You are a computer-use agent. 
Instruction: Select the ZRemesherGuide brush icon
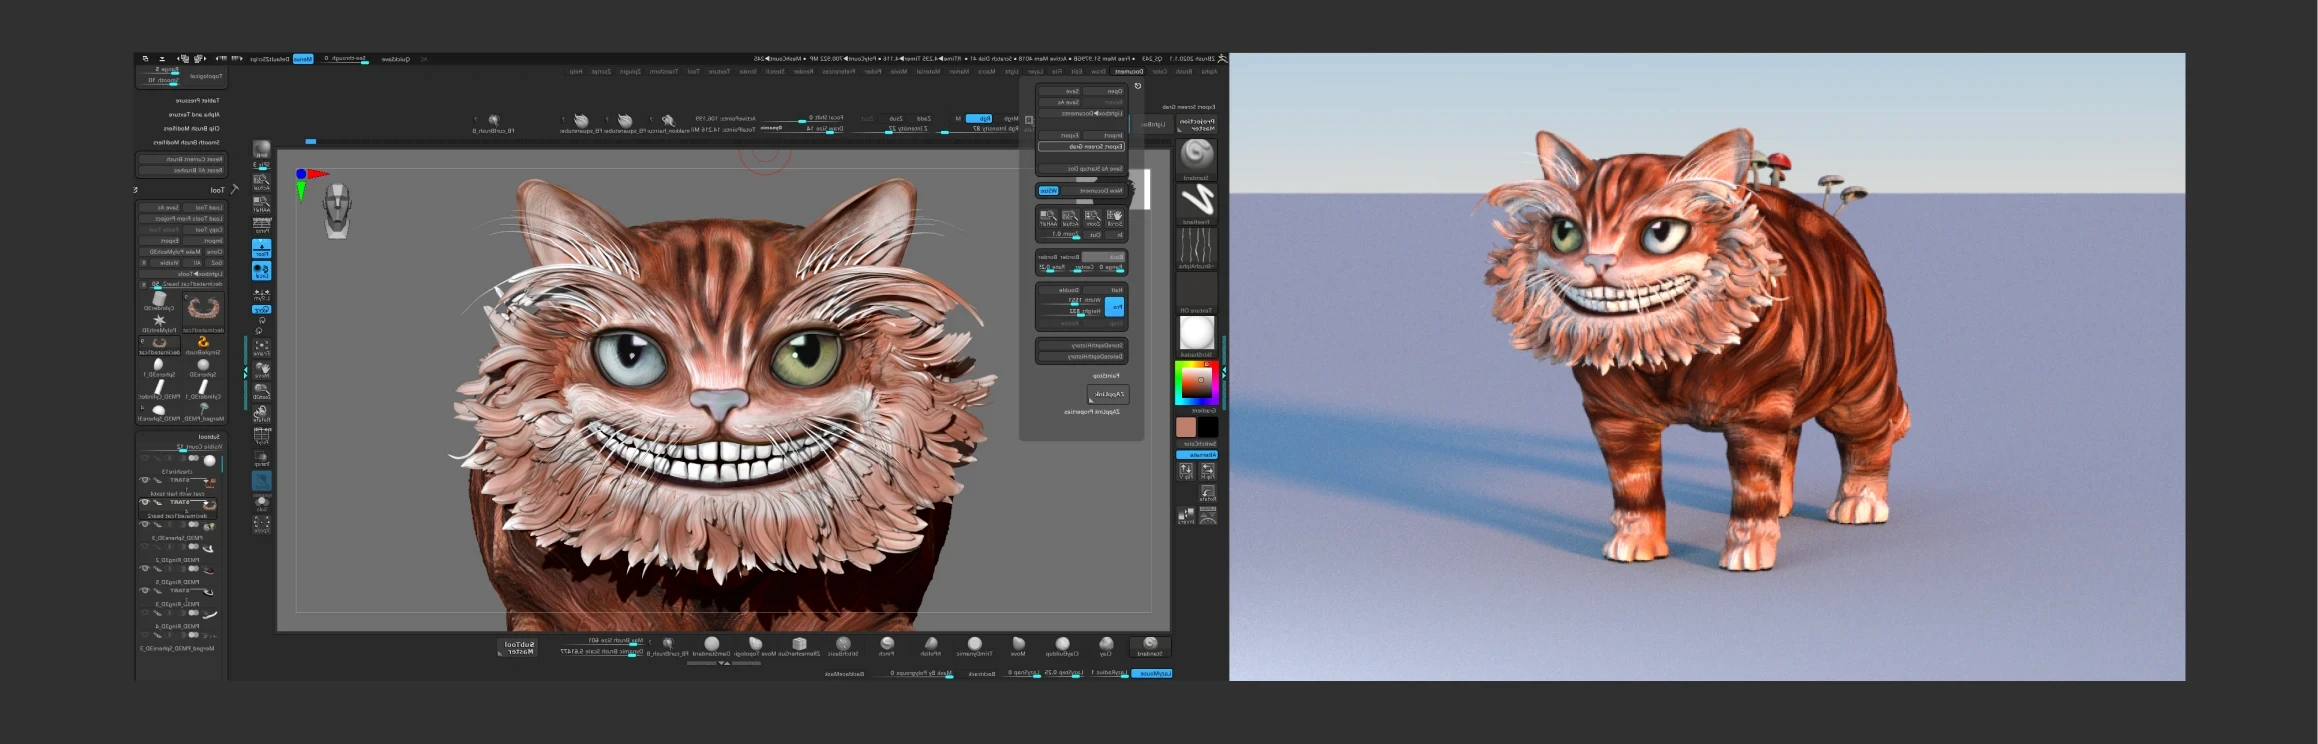click(799, 645)
